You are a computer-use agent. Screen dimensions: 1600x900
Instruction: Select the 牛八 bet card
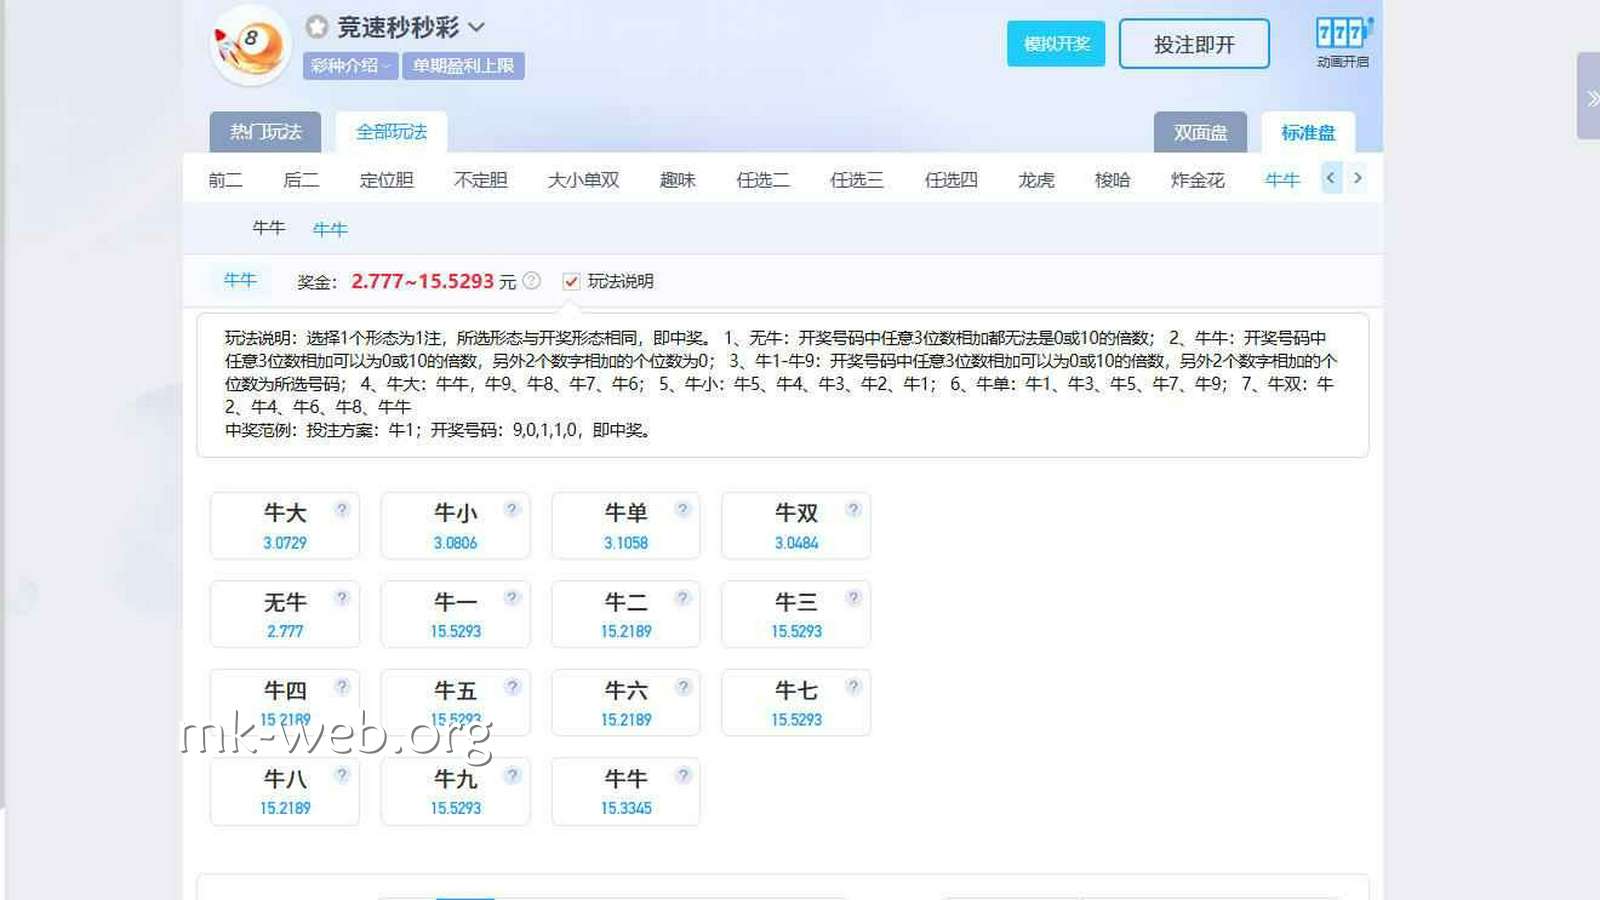click(285, 792)
